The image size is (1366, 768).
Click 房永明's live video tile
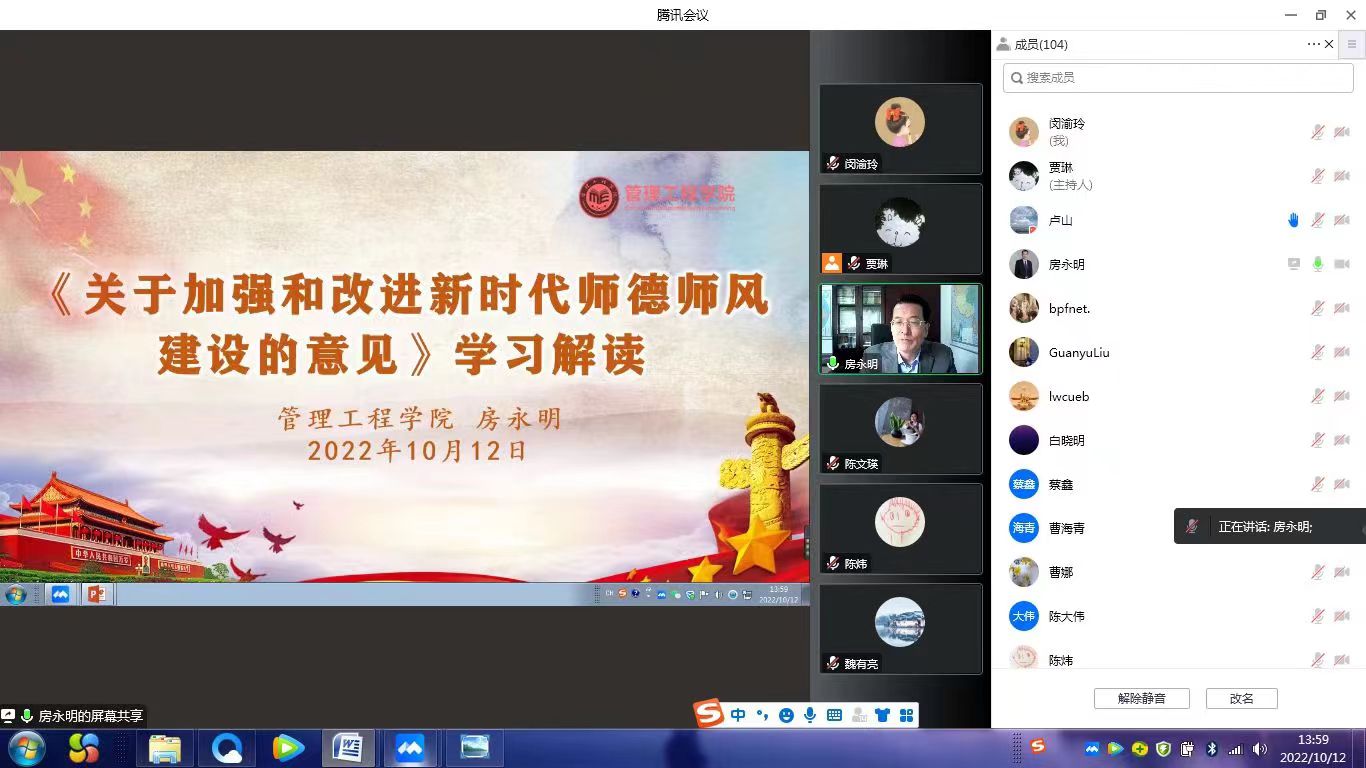pos(900,329)
